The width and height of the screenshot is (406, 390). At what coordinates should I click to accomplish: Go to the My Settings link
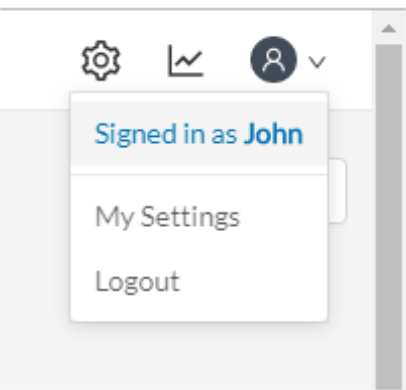(x=167, y=217)
